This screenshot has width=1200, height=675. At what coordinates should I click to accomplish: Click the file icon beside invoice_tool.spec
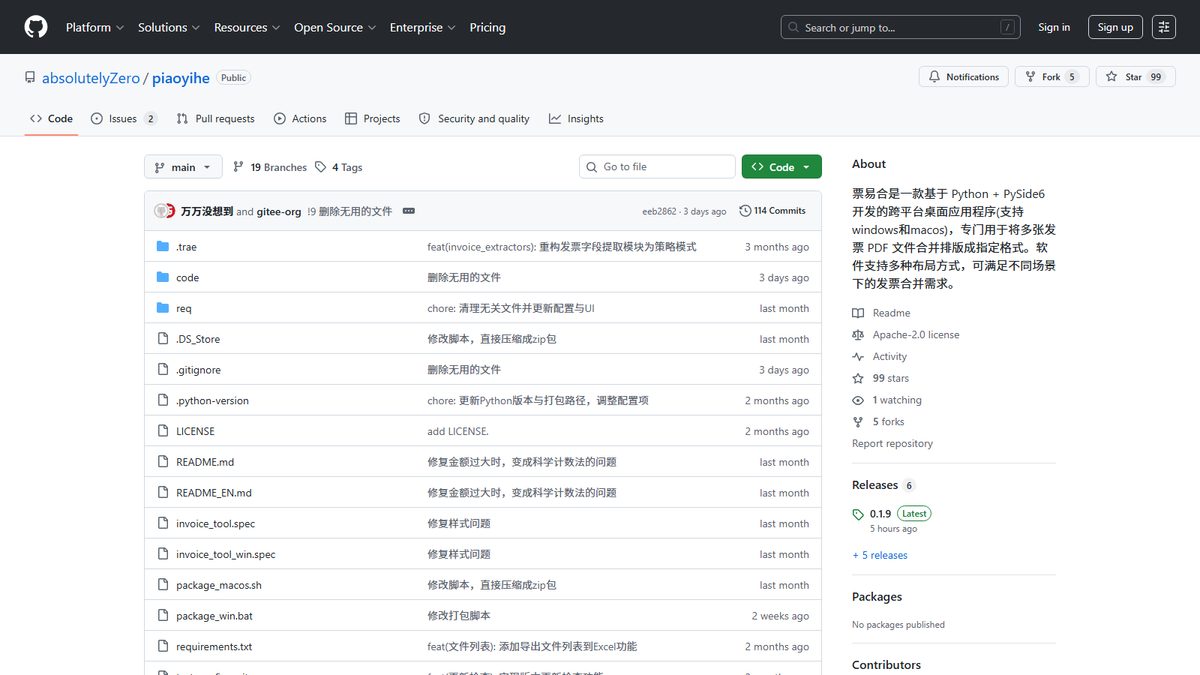[163, 523]
